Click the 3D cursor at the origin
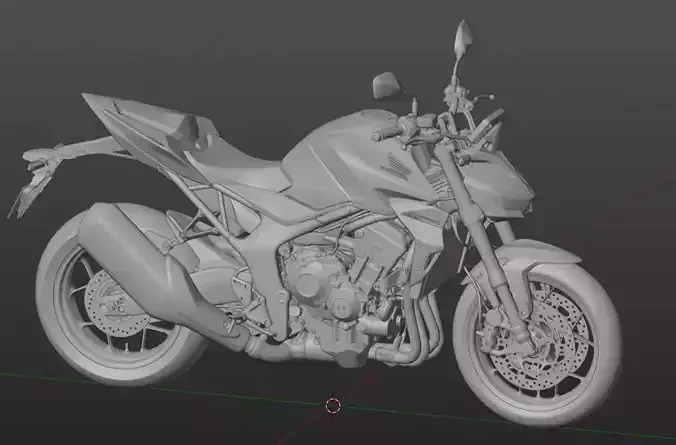Image resolution: width=676 pixels, height=445 pixels. click(333, 406)
